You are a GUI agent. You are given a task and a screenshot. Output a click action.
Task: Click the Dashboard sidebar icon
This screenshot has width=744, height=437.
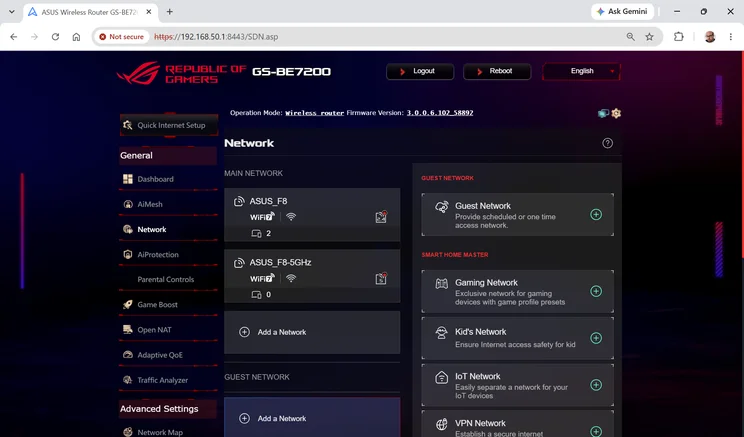tap(128, 179)
